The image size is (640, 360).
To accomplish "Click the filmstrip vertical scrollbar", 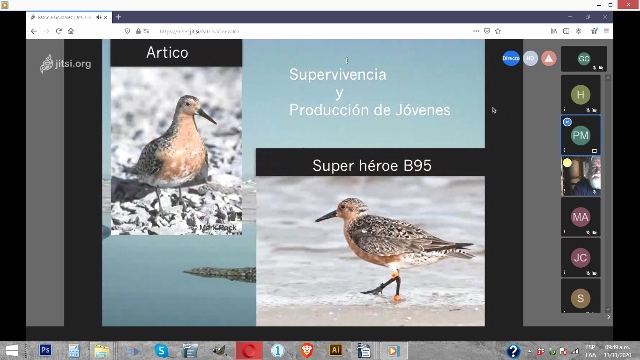I will tap(608, 194).
